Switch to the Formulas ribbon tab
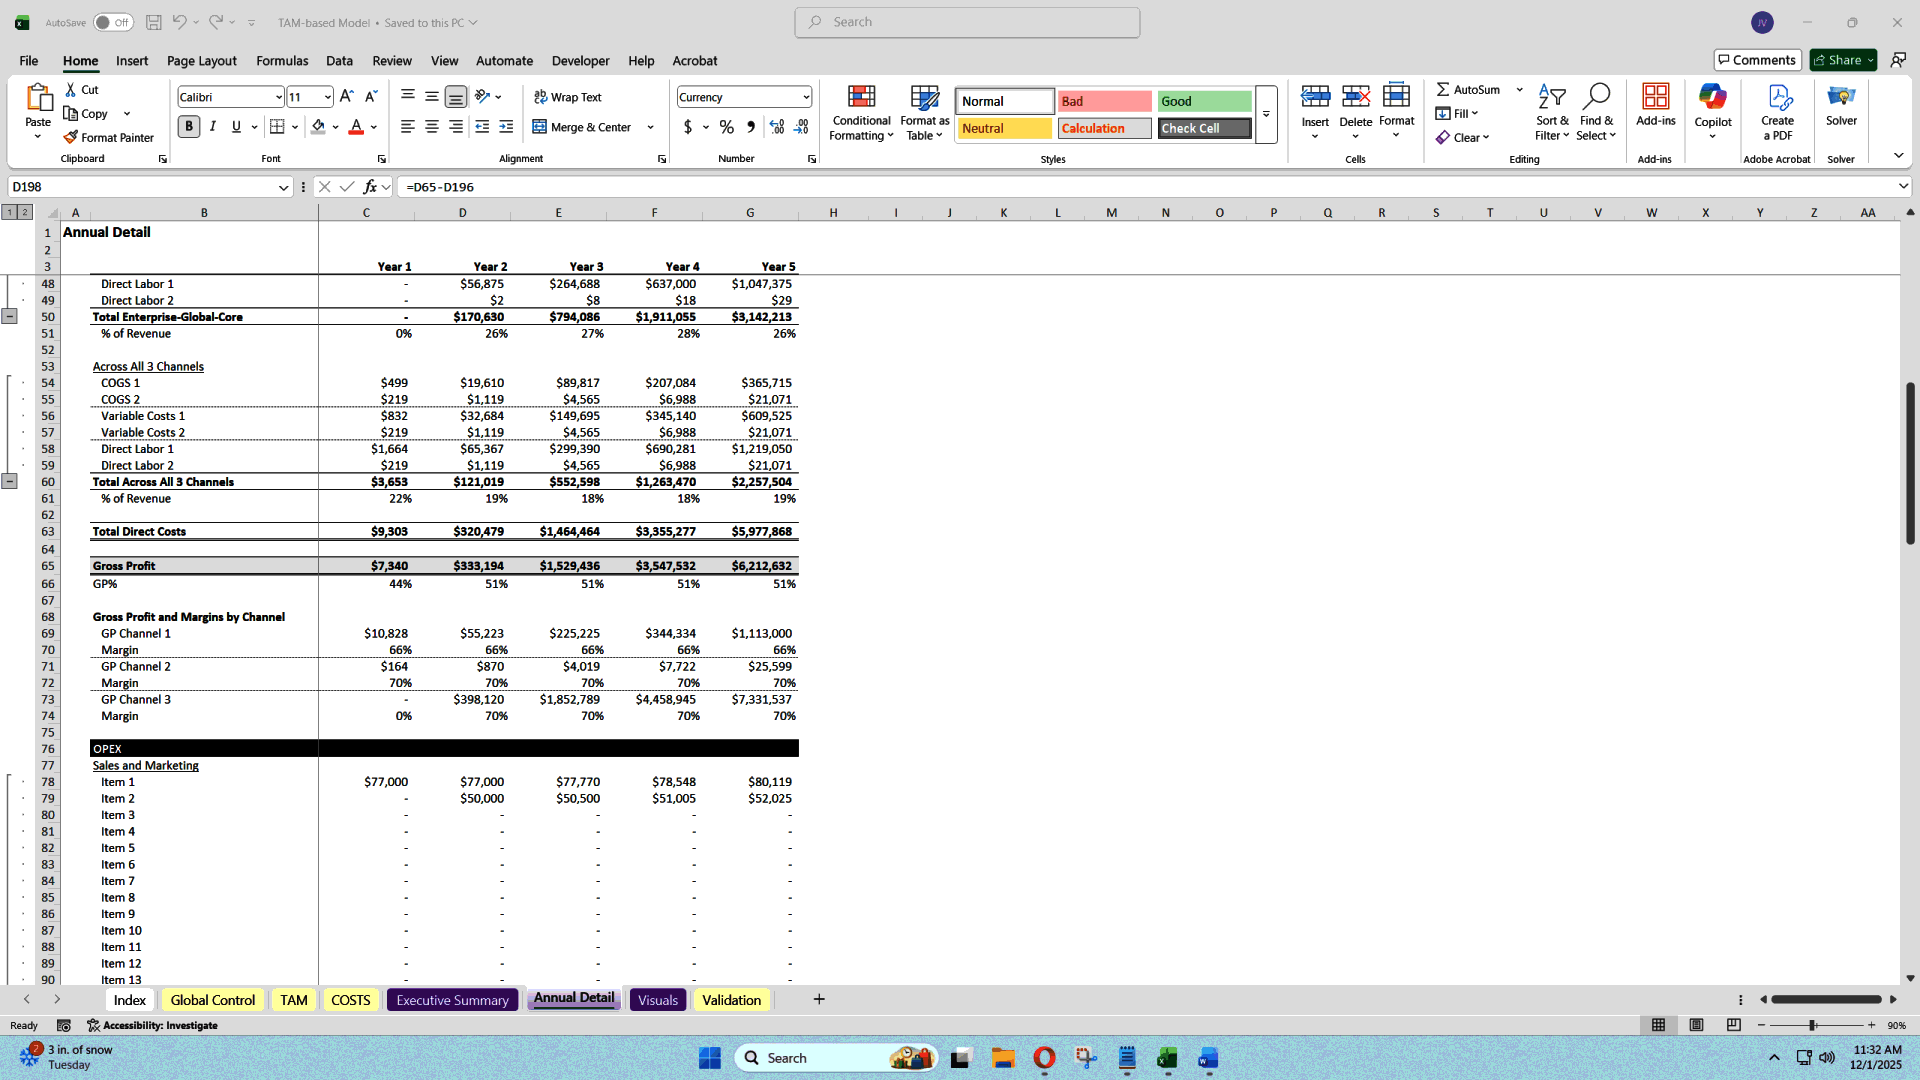The image size is (1920, 1080). [x=282, y=61]
